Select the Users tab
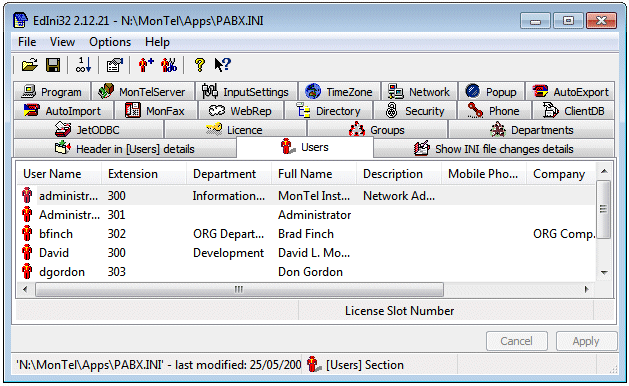The image size is (629, 386). (x=305, y=147)
